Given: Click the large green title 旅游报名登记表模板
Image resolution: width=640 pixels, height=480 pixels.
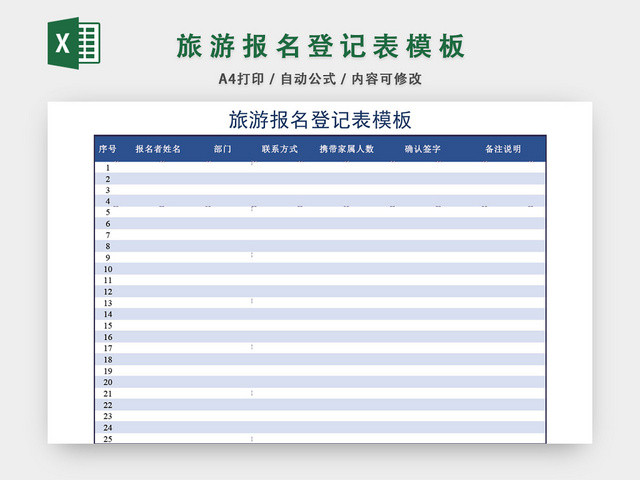Looking at the screenshot, I should click(320, 46).
